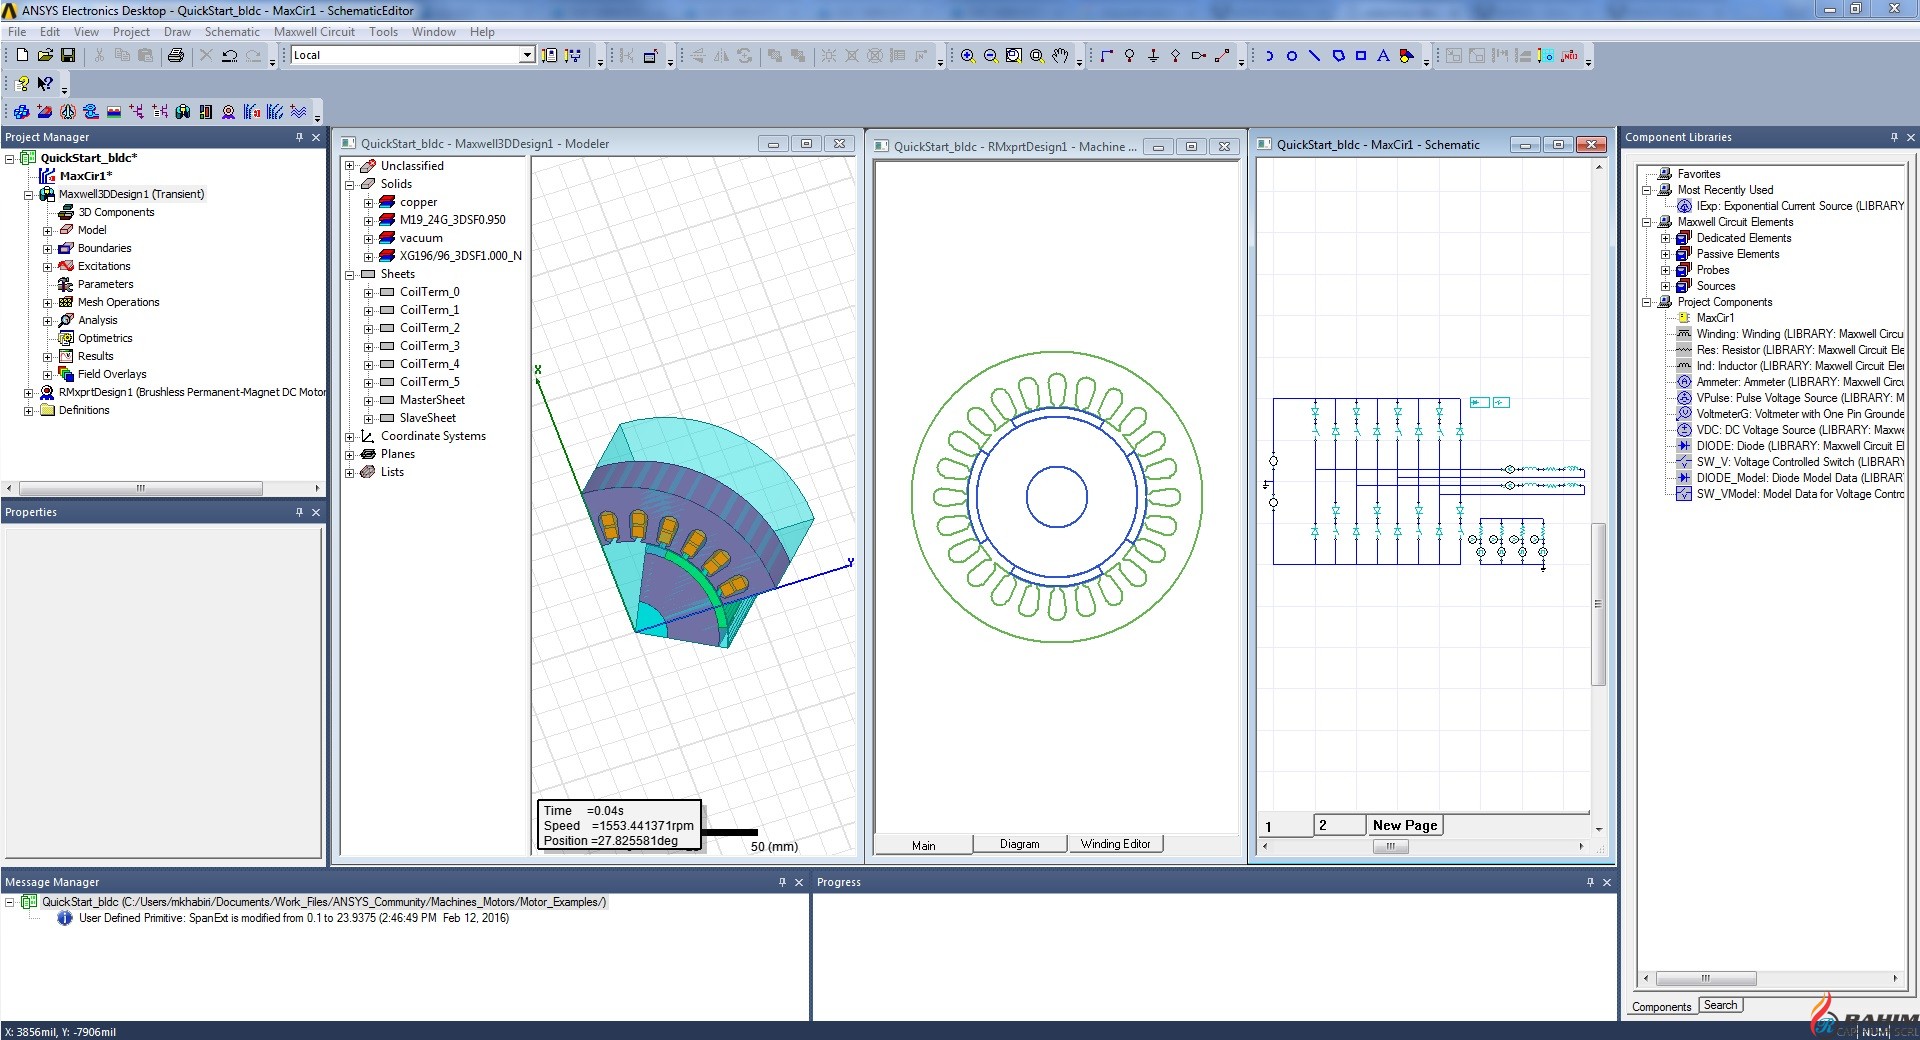Click the Project Manager horizontal scrollbar

(141, 489)
